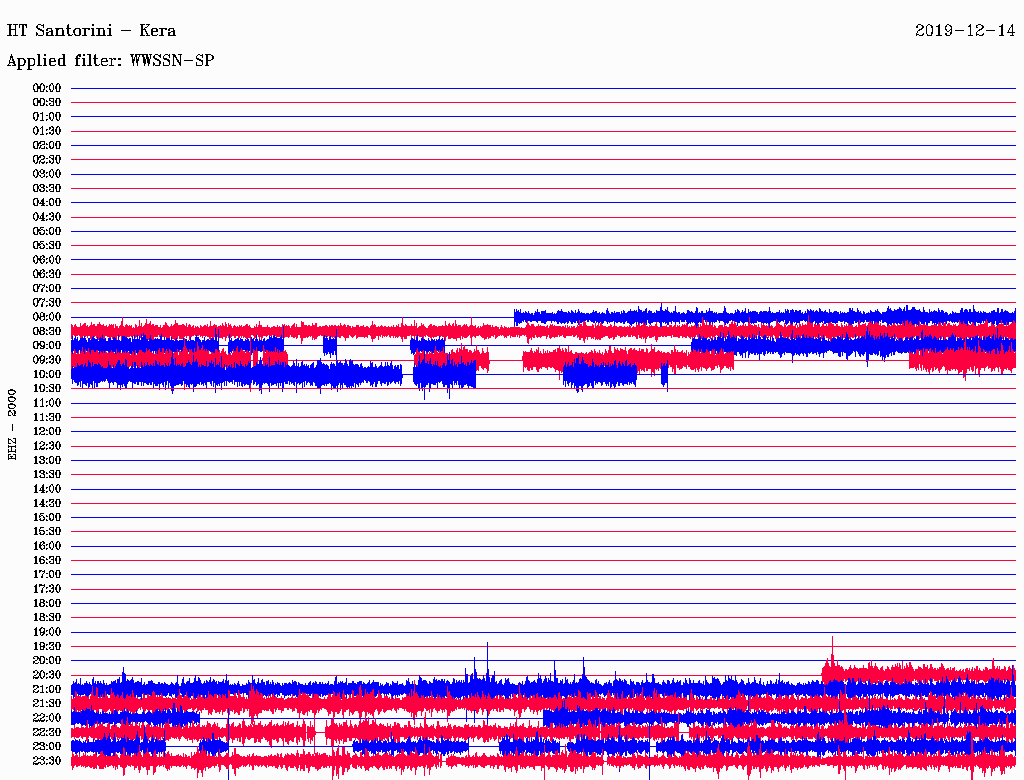Select the 23:30 time label
Screen dimensions: 1024x780
(47, 760)
